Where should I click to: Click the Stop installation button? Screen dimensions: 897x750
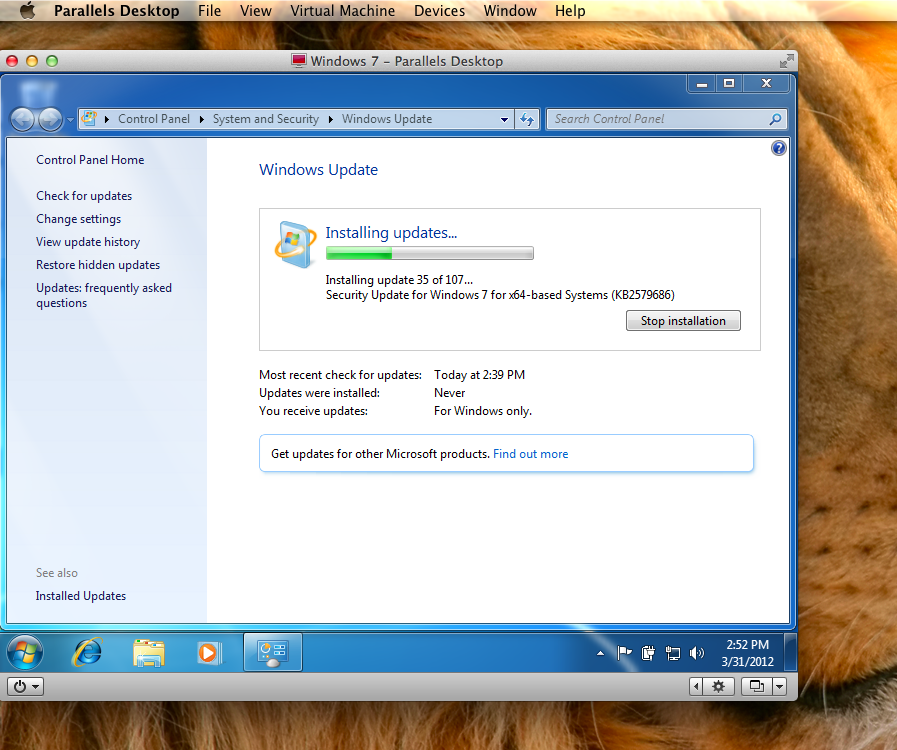pos(683,321)
